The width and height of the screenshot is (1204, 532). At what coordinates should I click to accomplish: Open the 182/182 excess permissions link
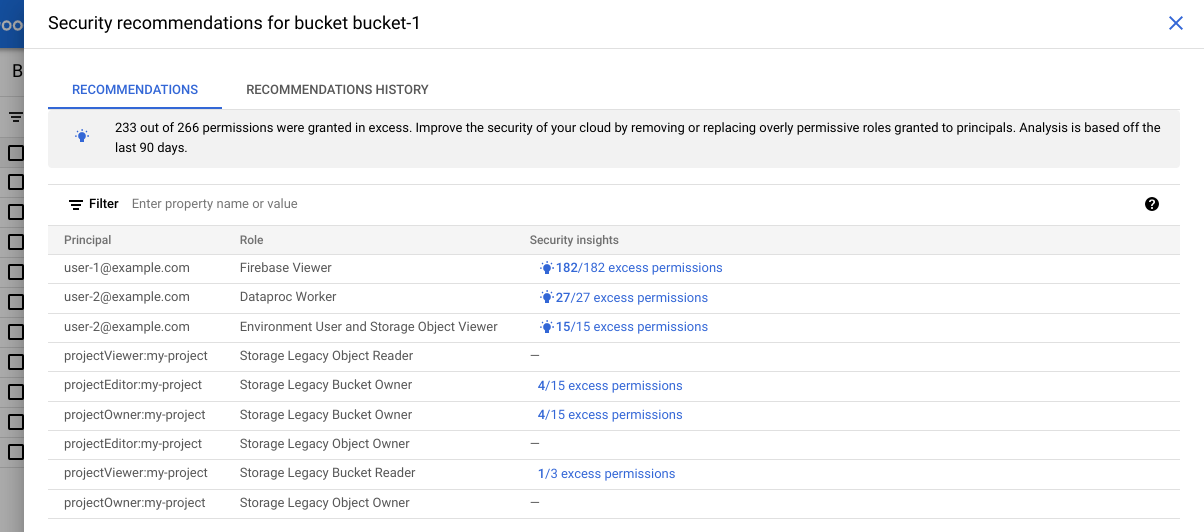coord(638,268)
